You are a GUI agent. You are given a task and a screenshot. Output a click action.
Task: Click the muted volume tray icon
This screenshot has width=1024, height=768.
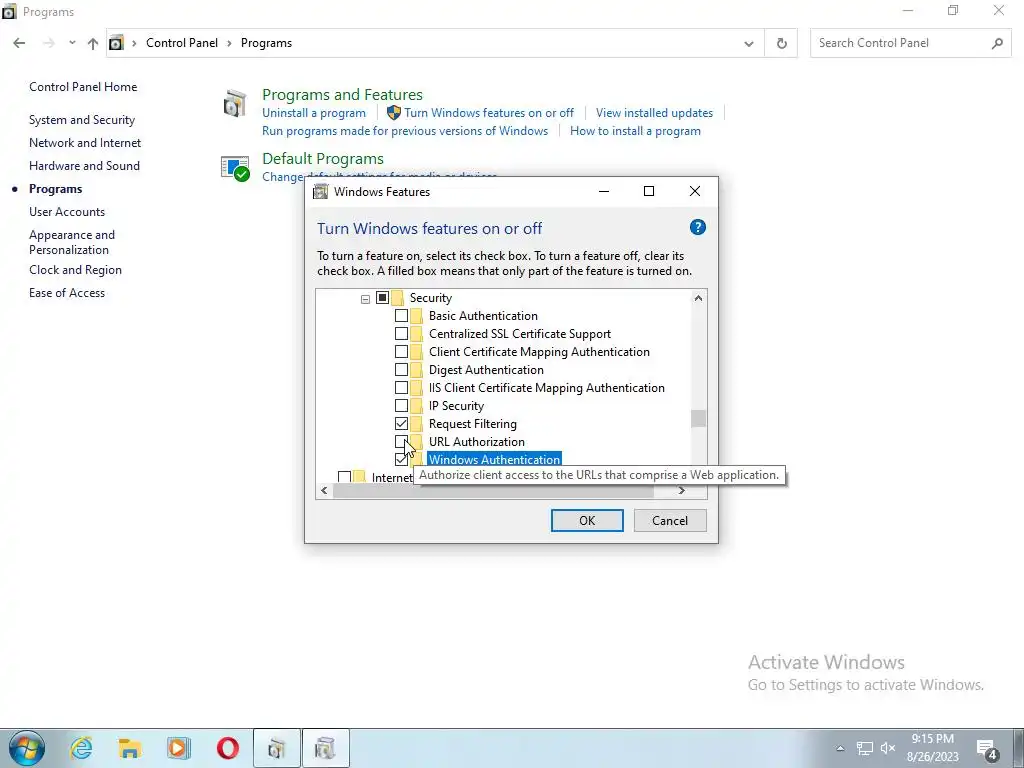[888, 748]
